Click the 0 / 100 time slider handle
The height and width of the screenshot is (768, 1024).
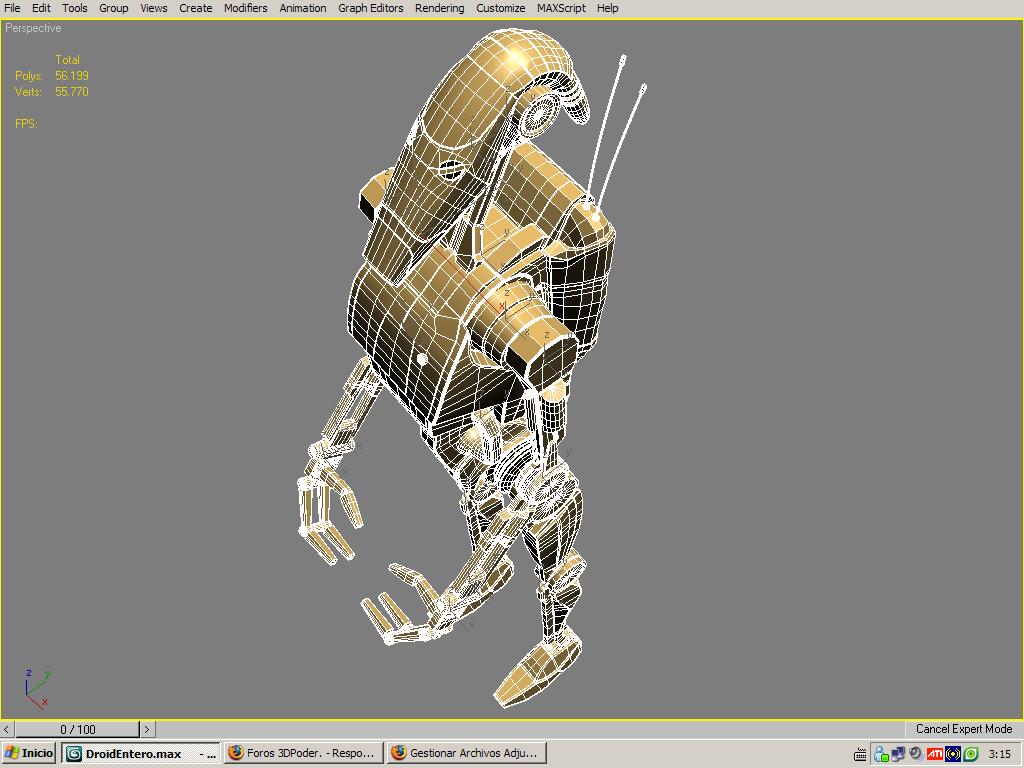[x=78, y=729]
